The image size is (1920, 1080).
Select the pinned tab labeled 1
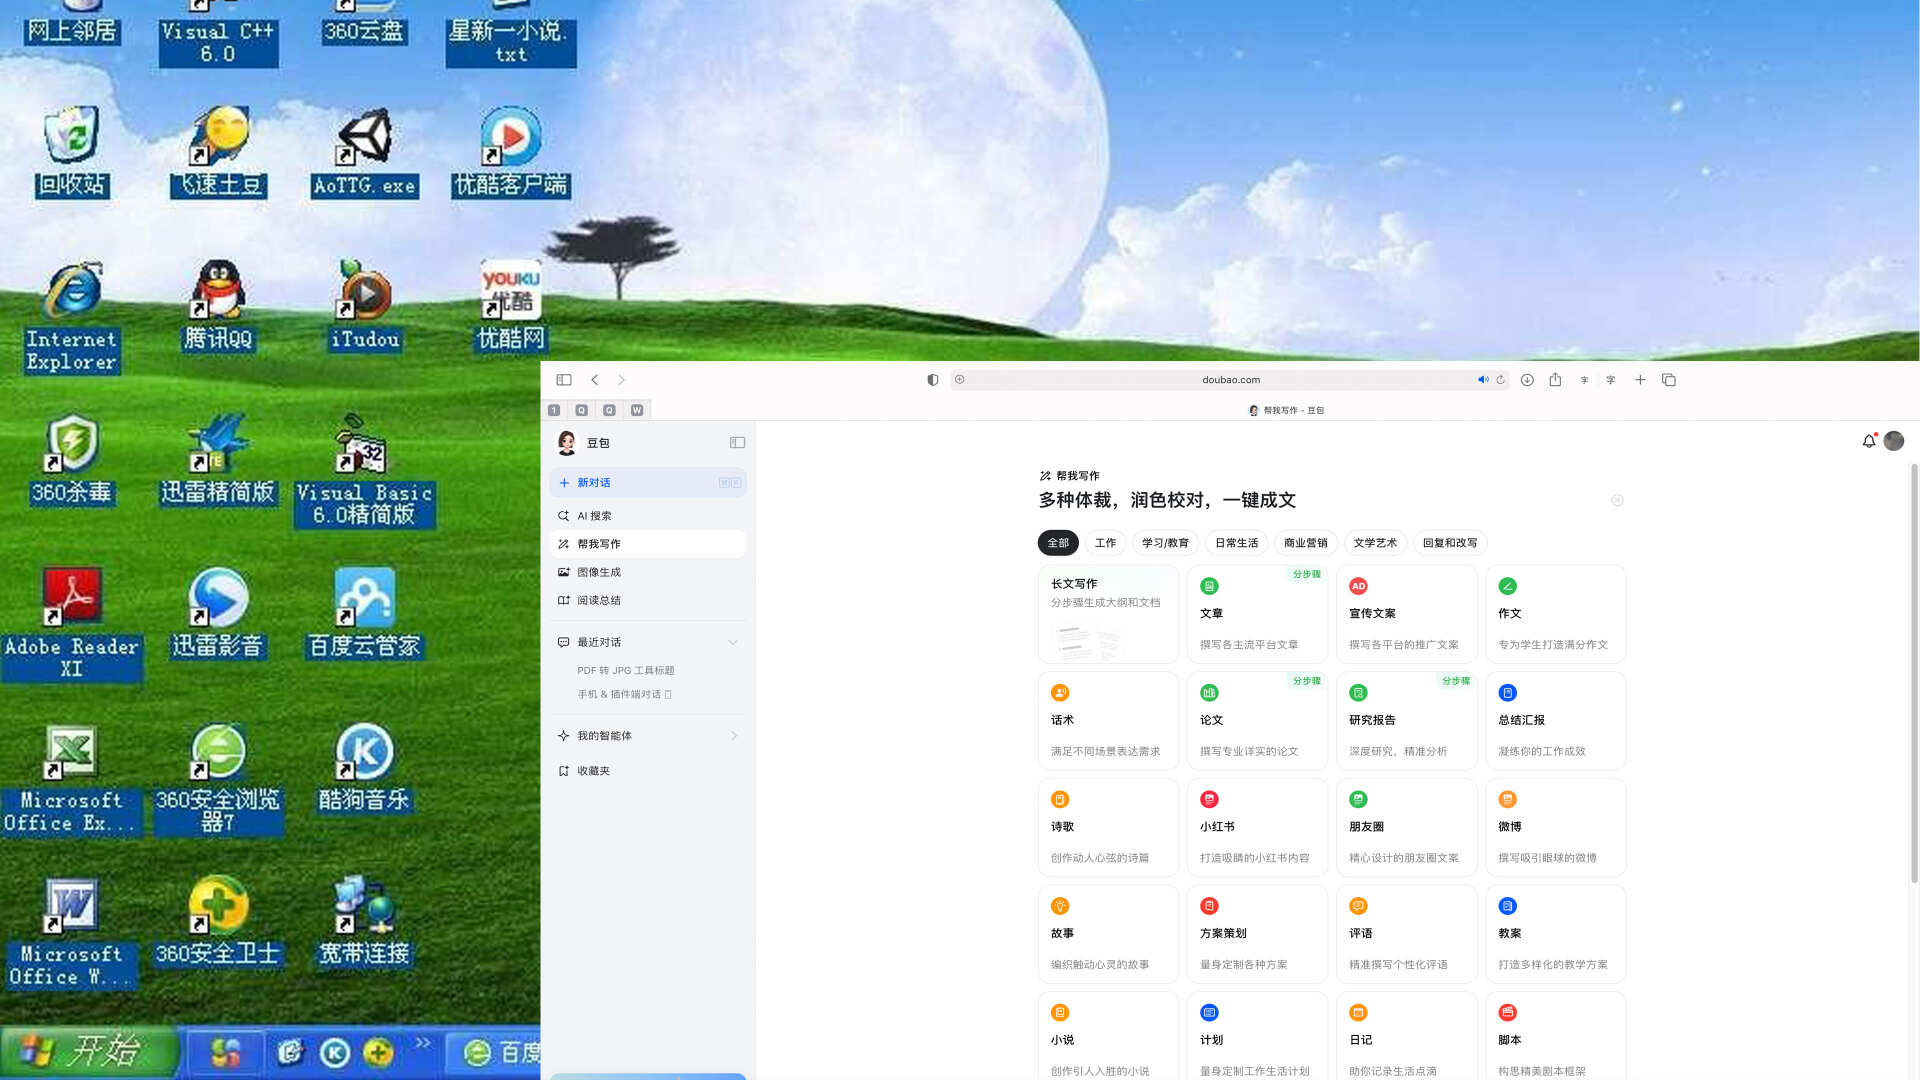(x=554, y=410)
